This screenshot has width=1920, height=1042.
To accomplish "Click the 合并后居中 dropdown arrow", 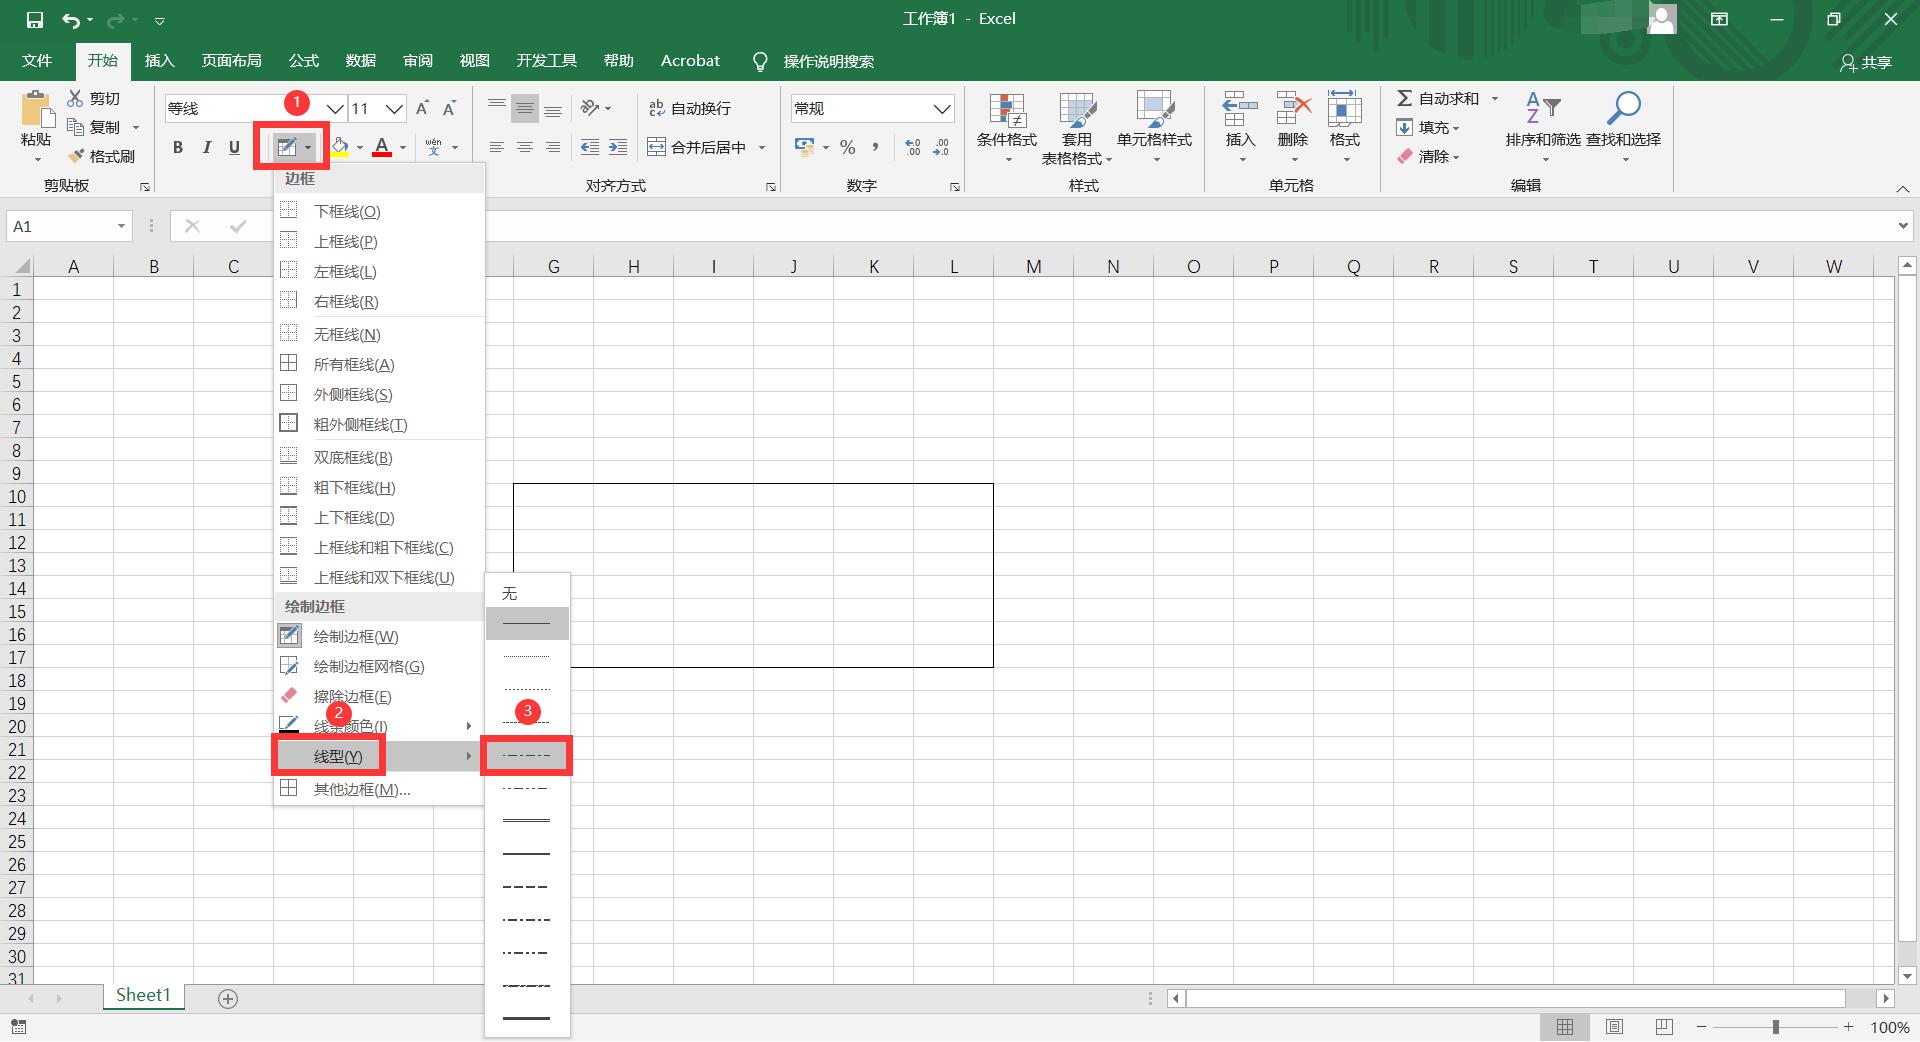I will coord(762,147).
